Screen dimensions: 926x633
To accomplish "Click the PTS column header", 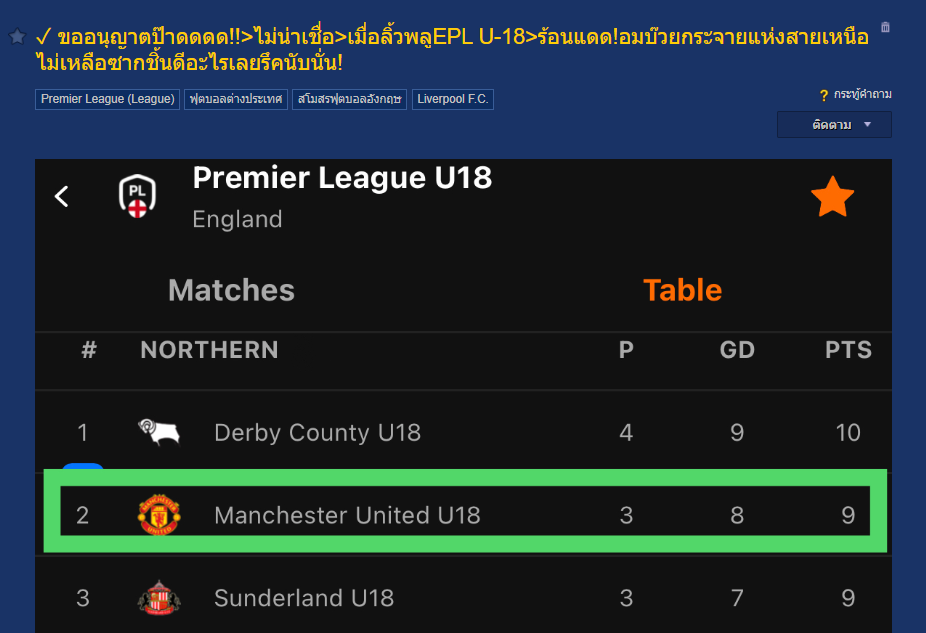I will tap(848, 350).
